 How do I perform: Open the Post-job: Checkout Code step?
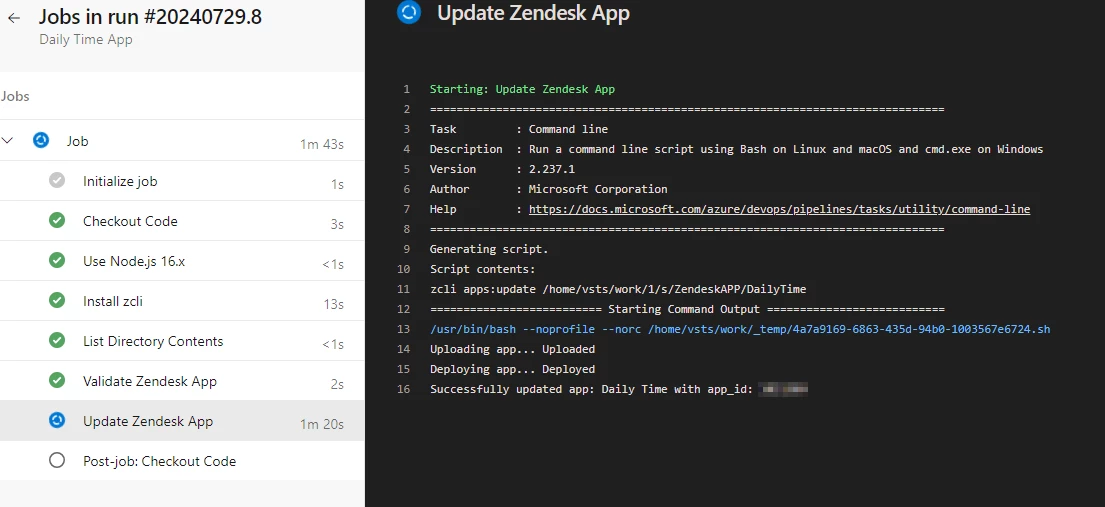(x=182, y=461)
